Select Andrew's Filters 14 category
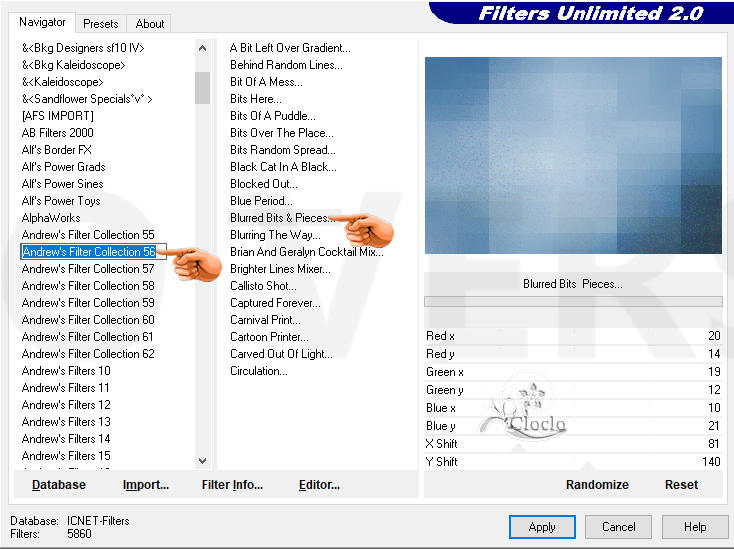734x549 pixels. tap(66, 439)
